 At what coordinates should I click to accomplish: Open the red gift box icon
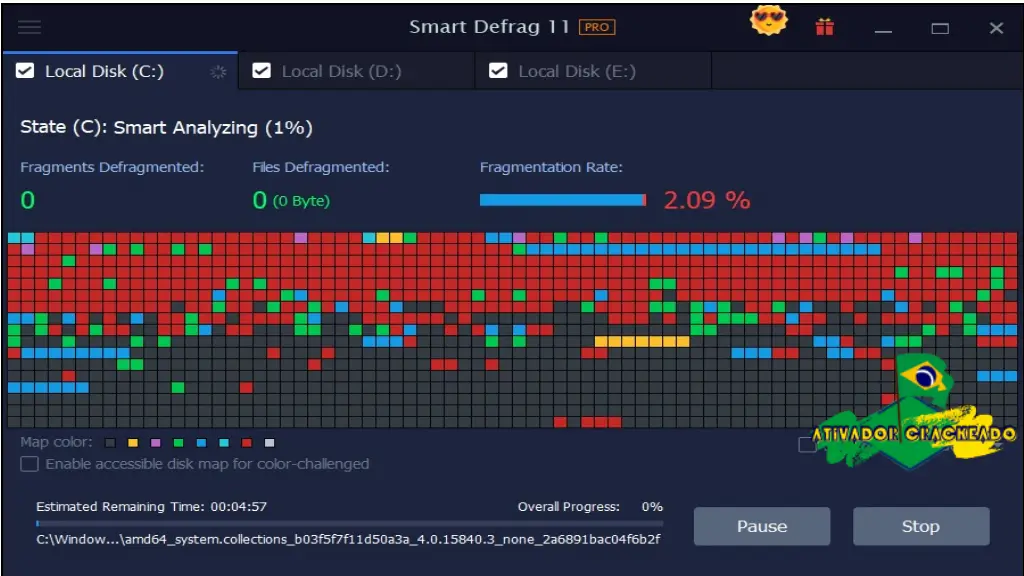(x=824, y=27)
